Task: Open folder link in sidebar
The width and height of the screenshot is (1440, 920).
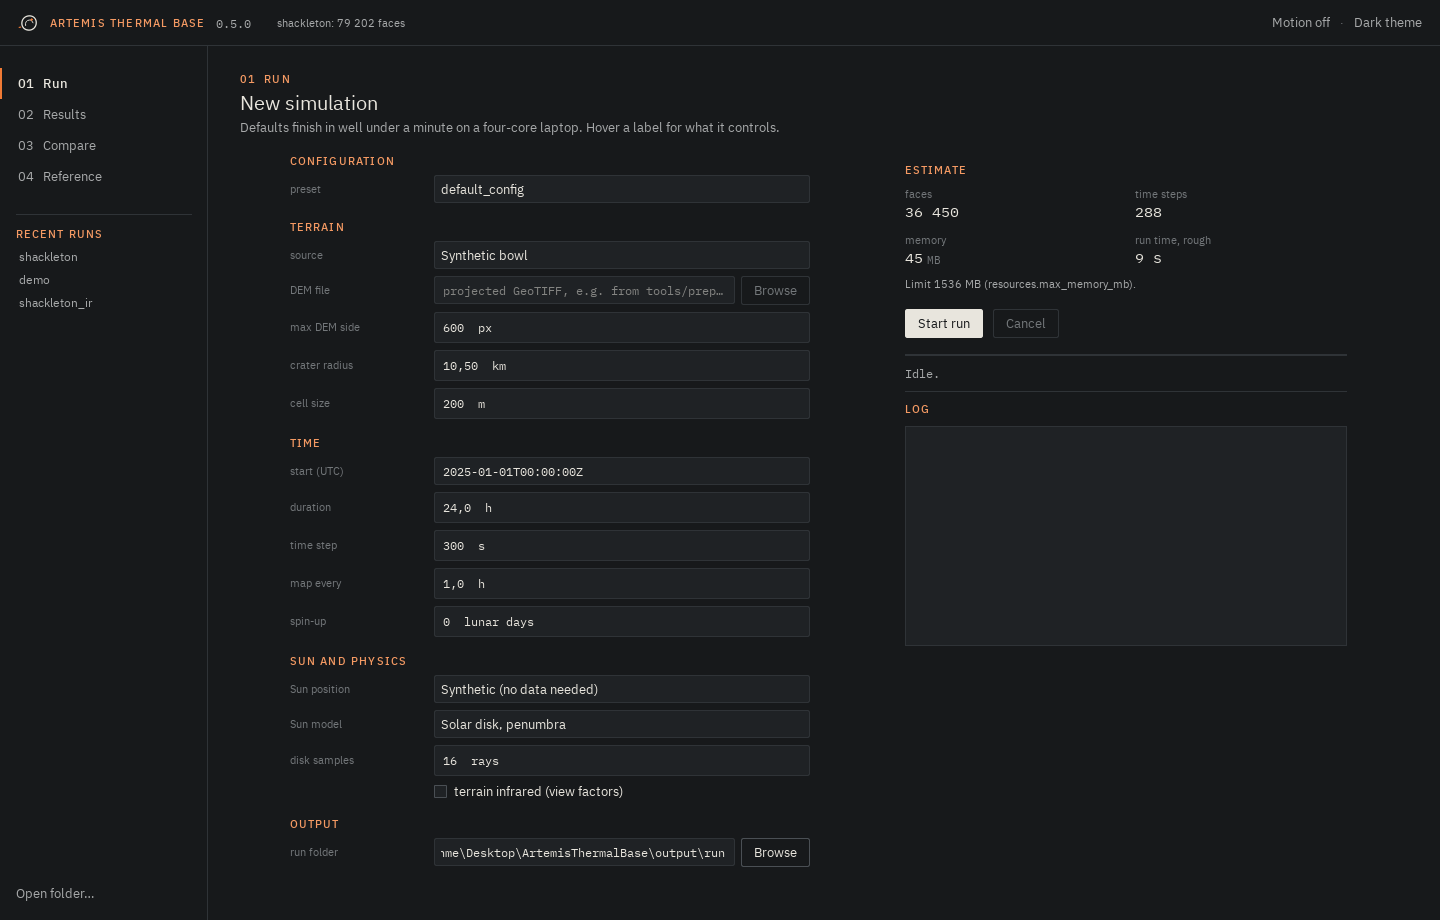Action: click(x=55, y=894)
